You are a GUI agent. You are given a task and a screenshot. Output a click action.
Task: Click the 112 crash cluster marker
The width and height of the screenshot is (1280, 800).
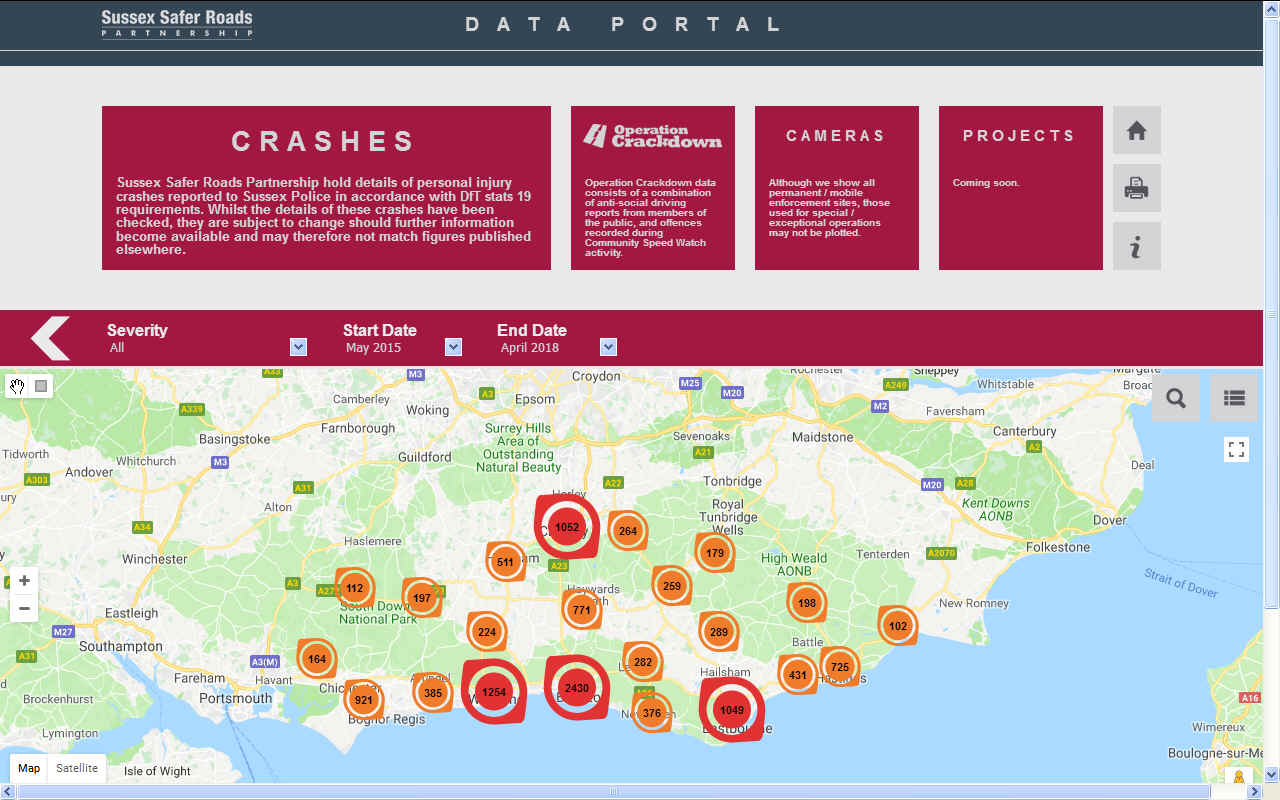click(x=355, y=588)
